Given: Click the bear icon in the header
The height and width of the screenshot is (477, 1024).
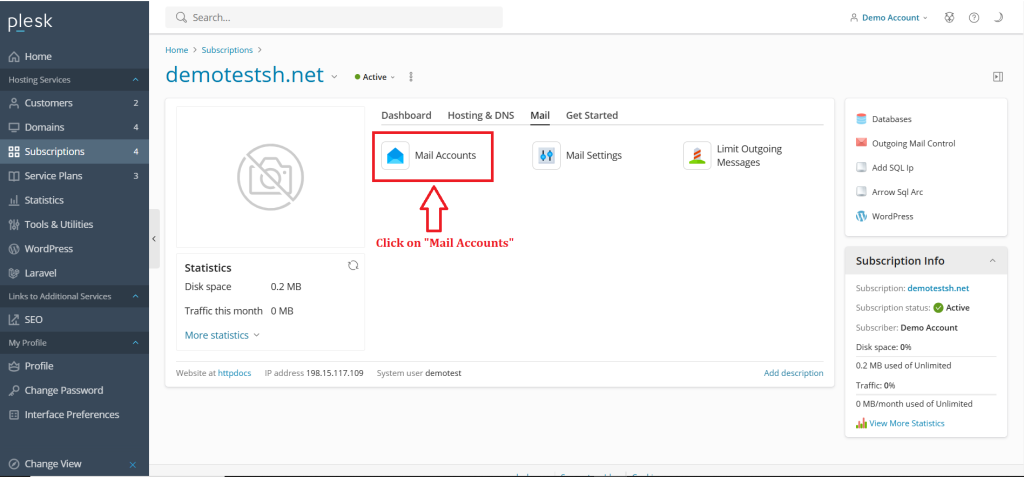Looking at the screenshot, I should pos(950,18).
